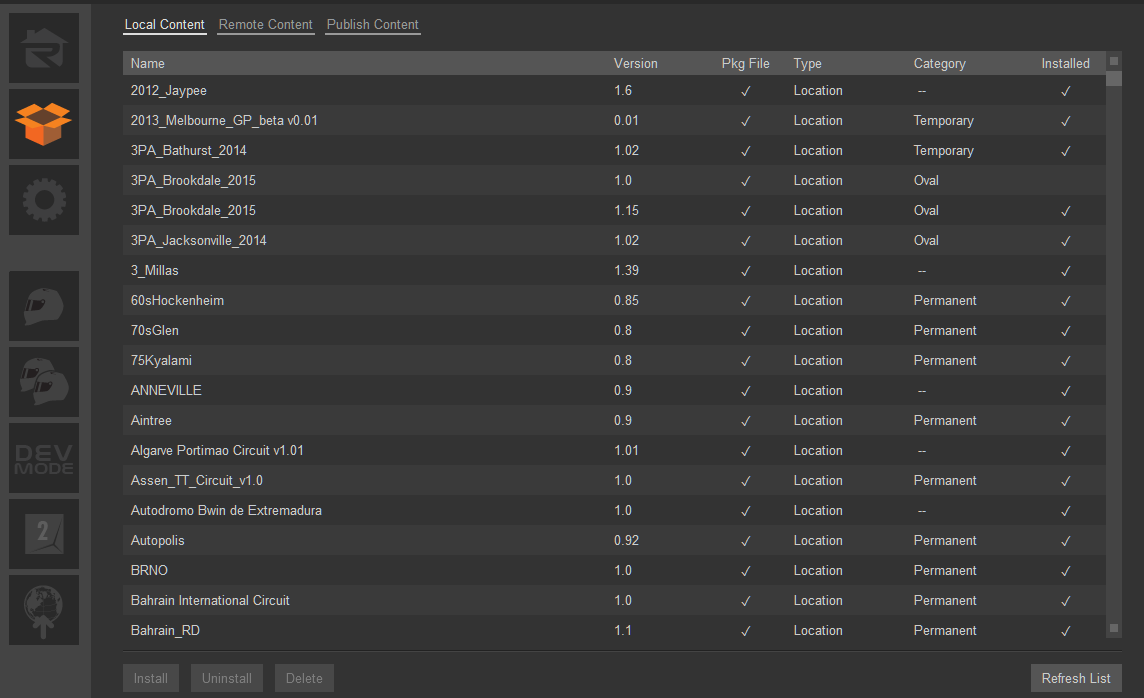
Task: Click the Refresh List button
Action: [1076, 678]
